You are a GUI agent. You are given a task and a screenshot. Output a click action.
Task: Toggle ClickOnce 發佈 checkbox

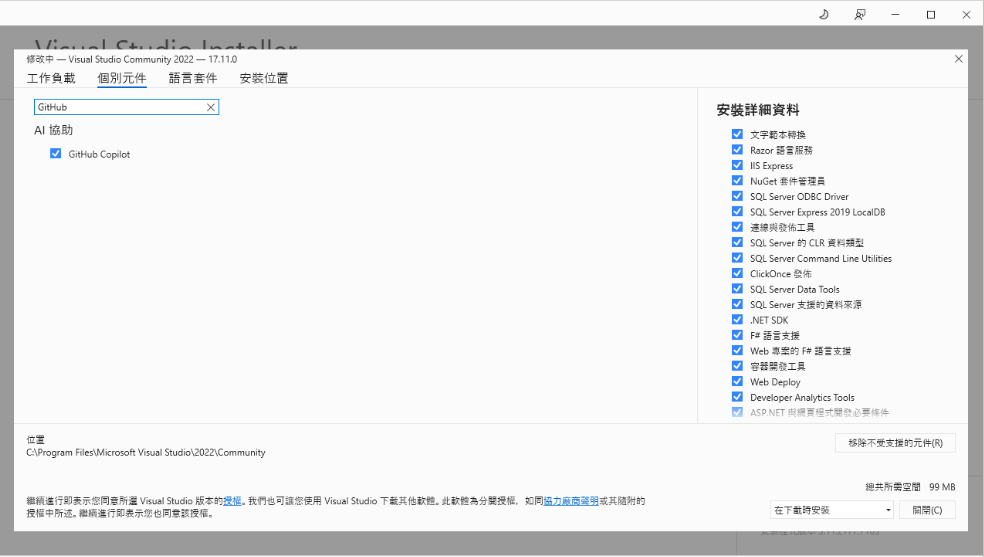[x=737, y=273]
